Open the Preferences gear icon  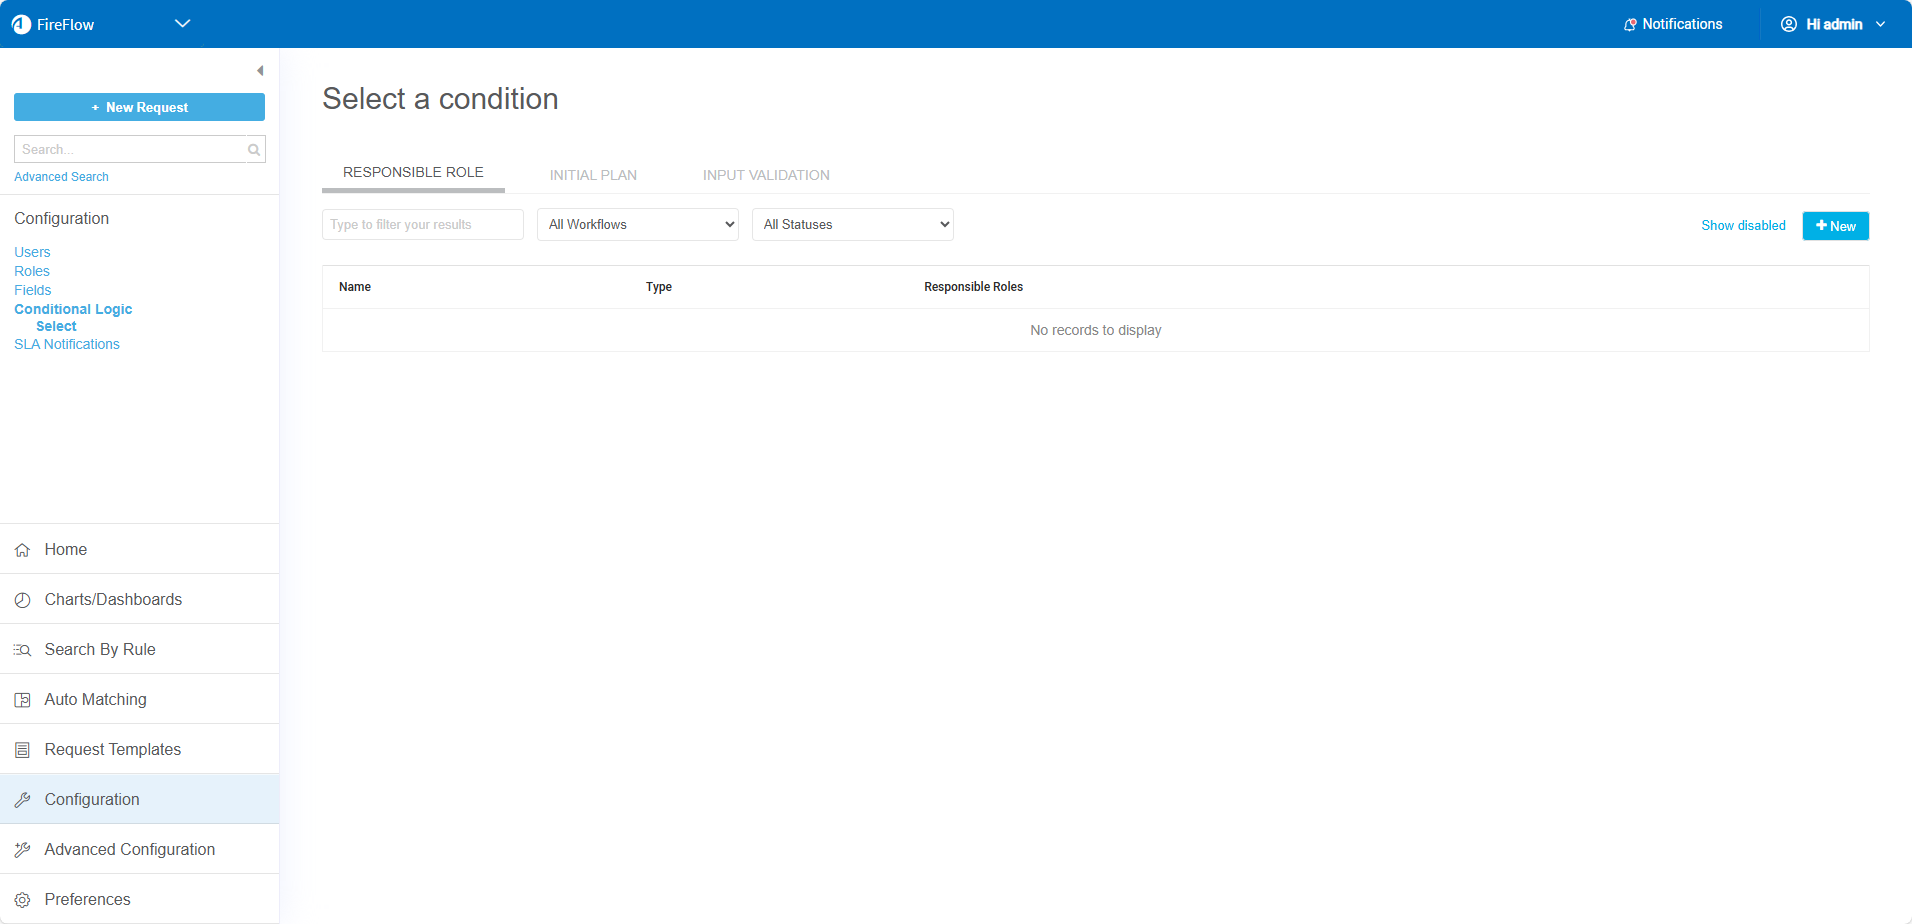(x=22, y=900)
